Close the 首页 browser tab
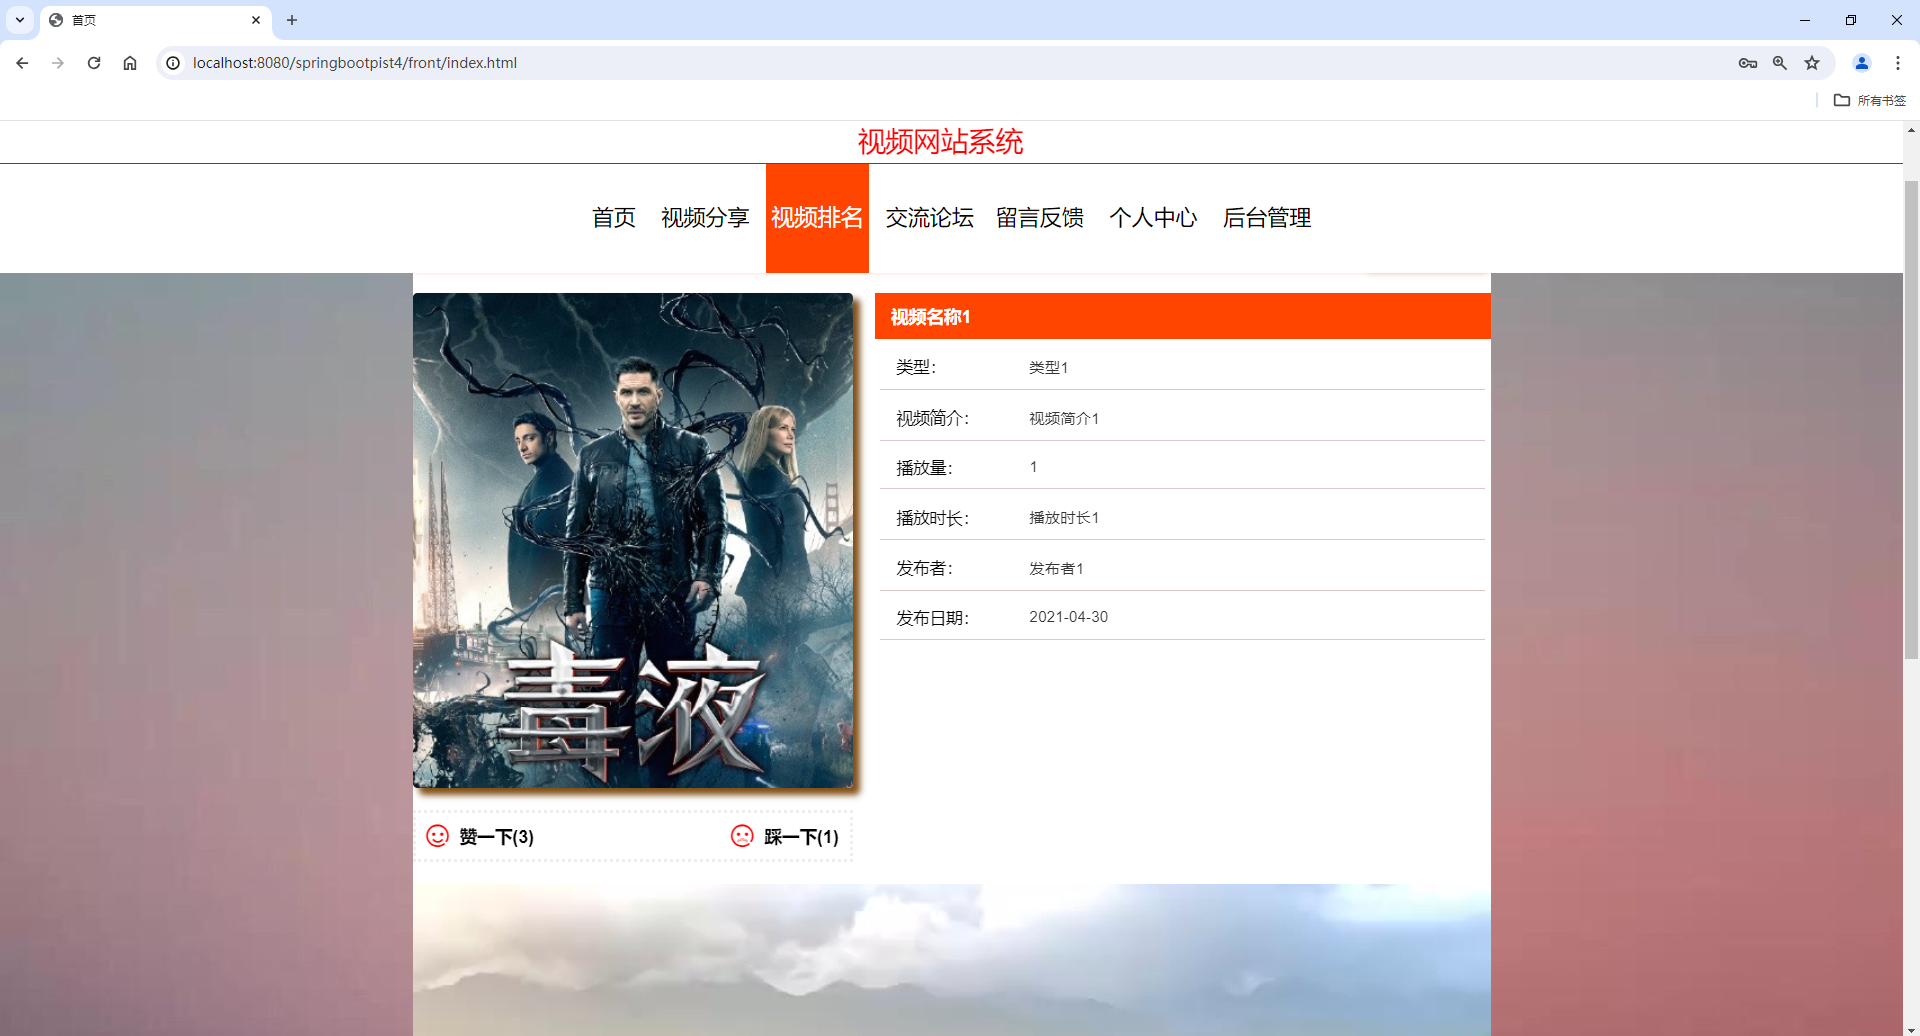This screenshot has width=1920, height=1036. coord(256,20)
